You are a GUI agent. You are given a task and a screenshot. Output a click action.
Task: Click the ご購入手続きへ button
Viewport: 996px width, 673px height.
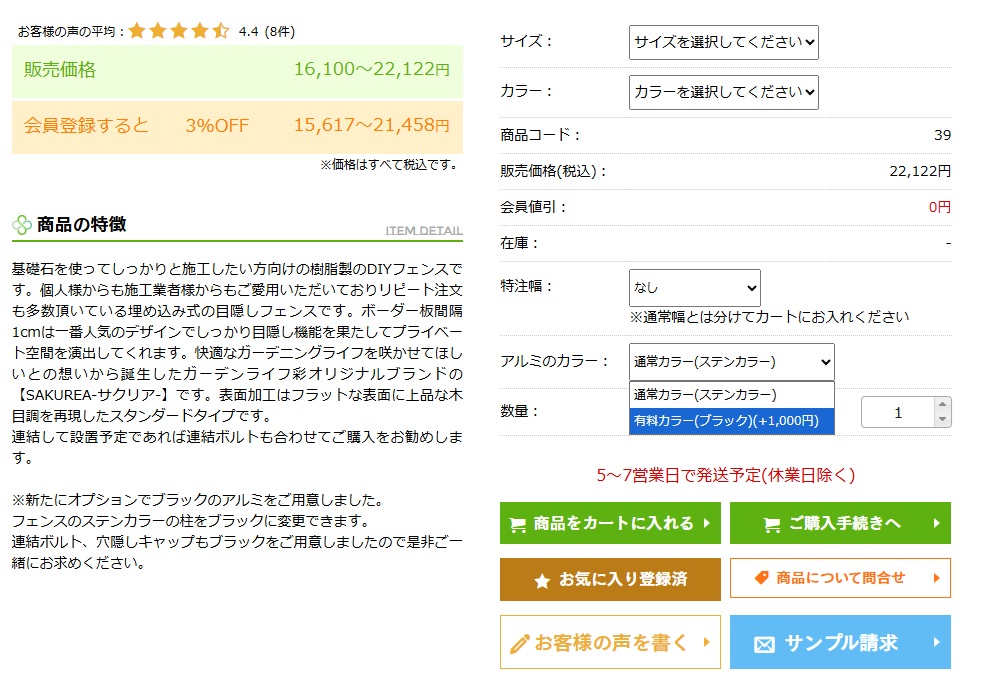tap(840, 522)
